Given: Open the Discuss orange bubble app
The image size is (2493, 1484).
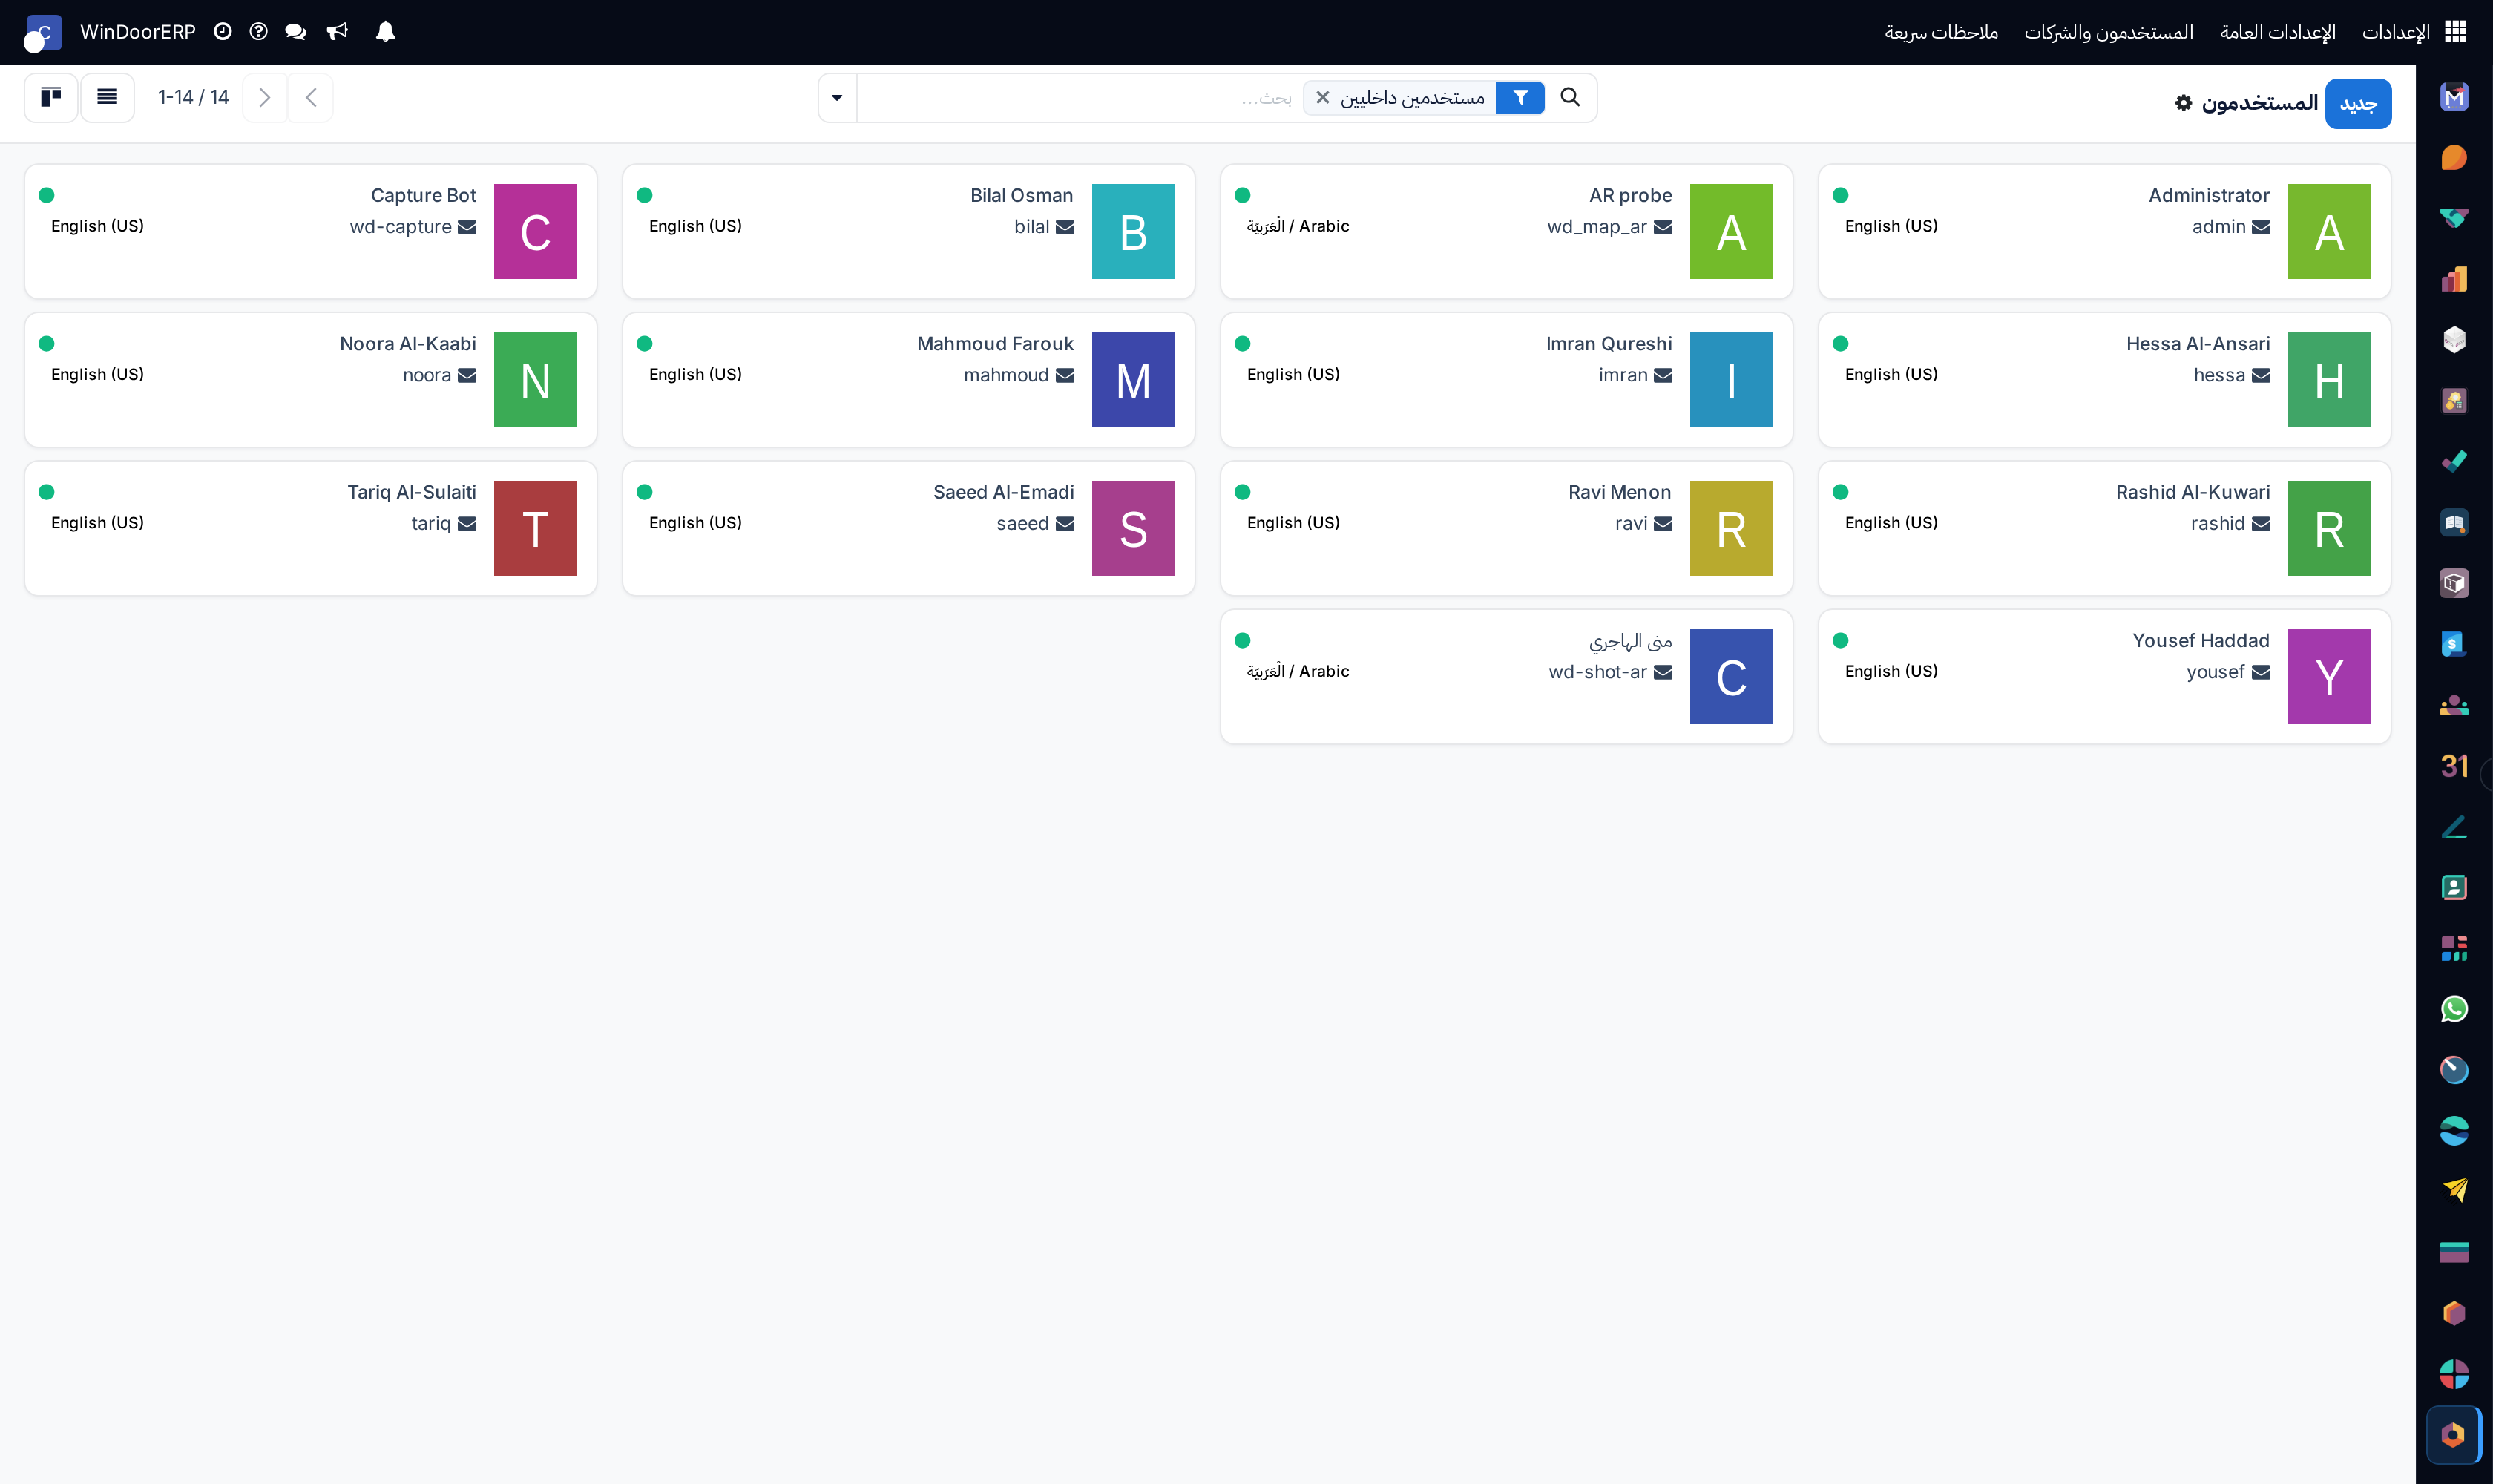Looking at the screenshot, I should 2454,158.
